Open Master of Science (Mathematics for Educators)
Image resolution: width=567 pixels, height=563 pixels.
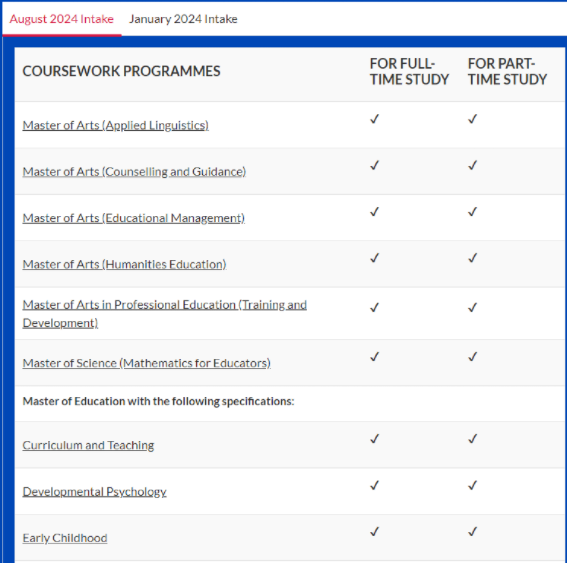point(146,363)
